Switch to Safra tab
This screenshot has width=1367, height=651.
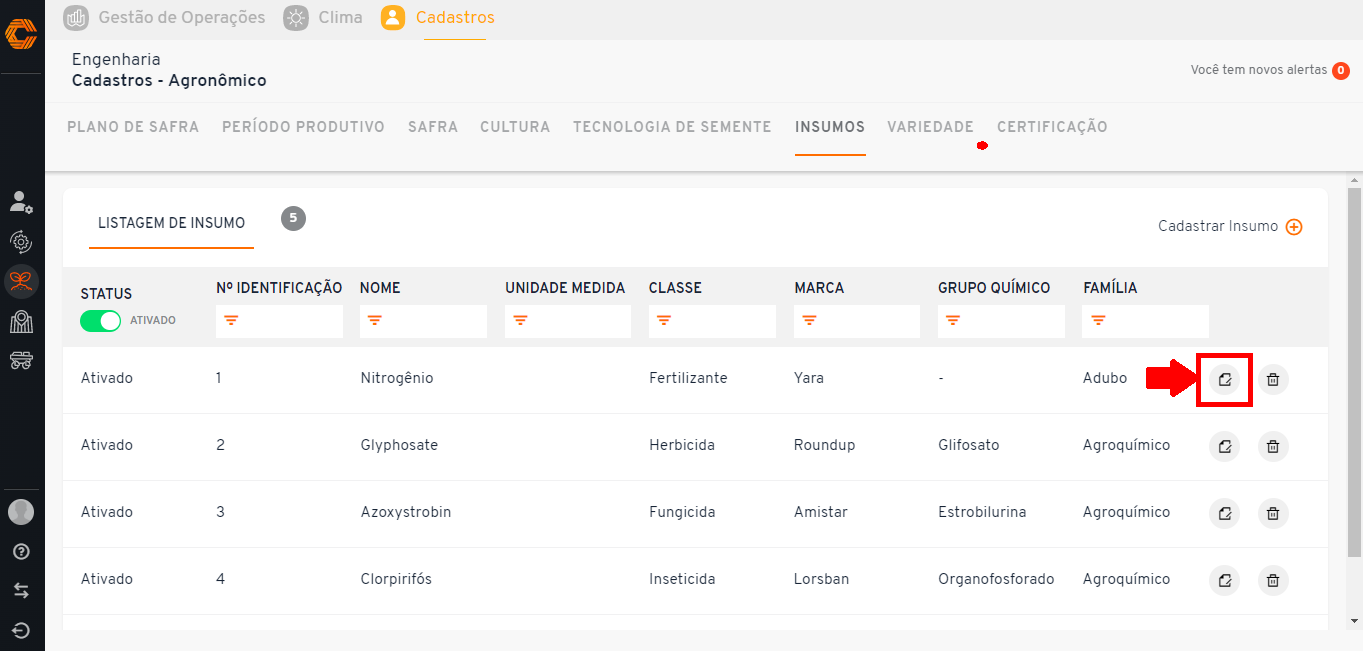(433, 127)
